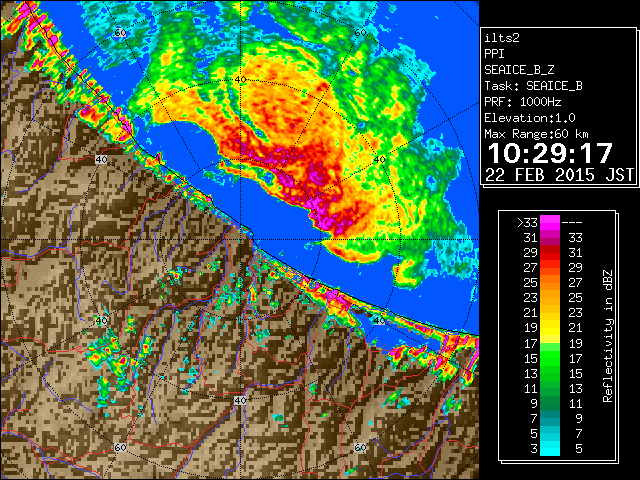The height and width of the screenshot is (480, 640).
Task: Click the '40' range label due north of center
Action: 241,79
